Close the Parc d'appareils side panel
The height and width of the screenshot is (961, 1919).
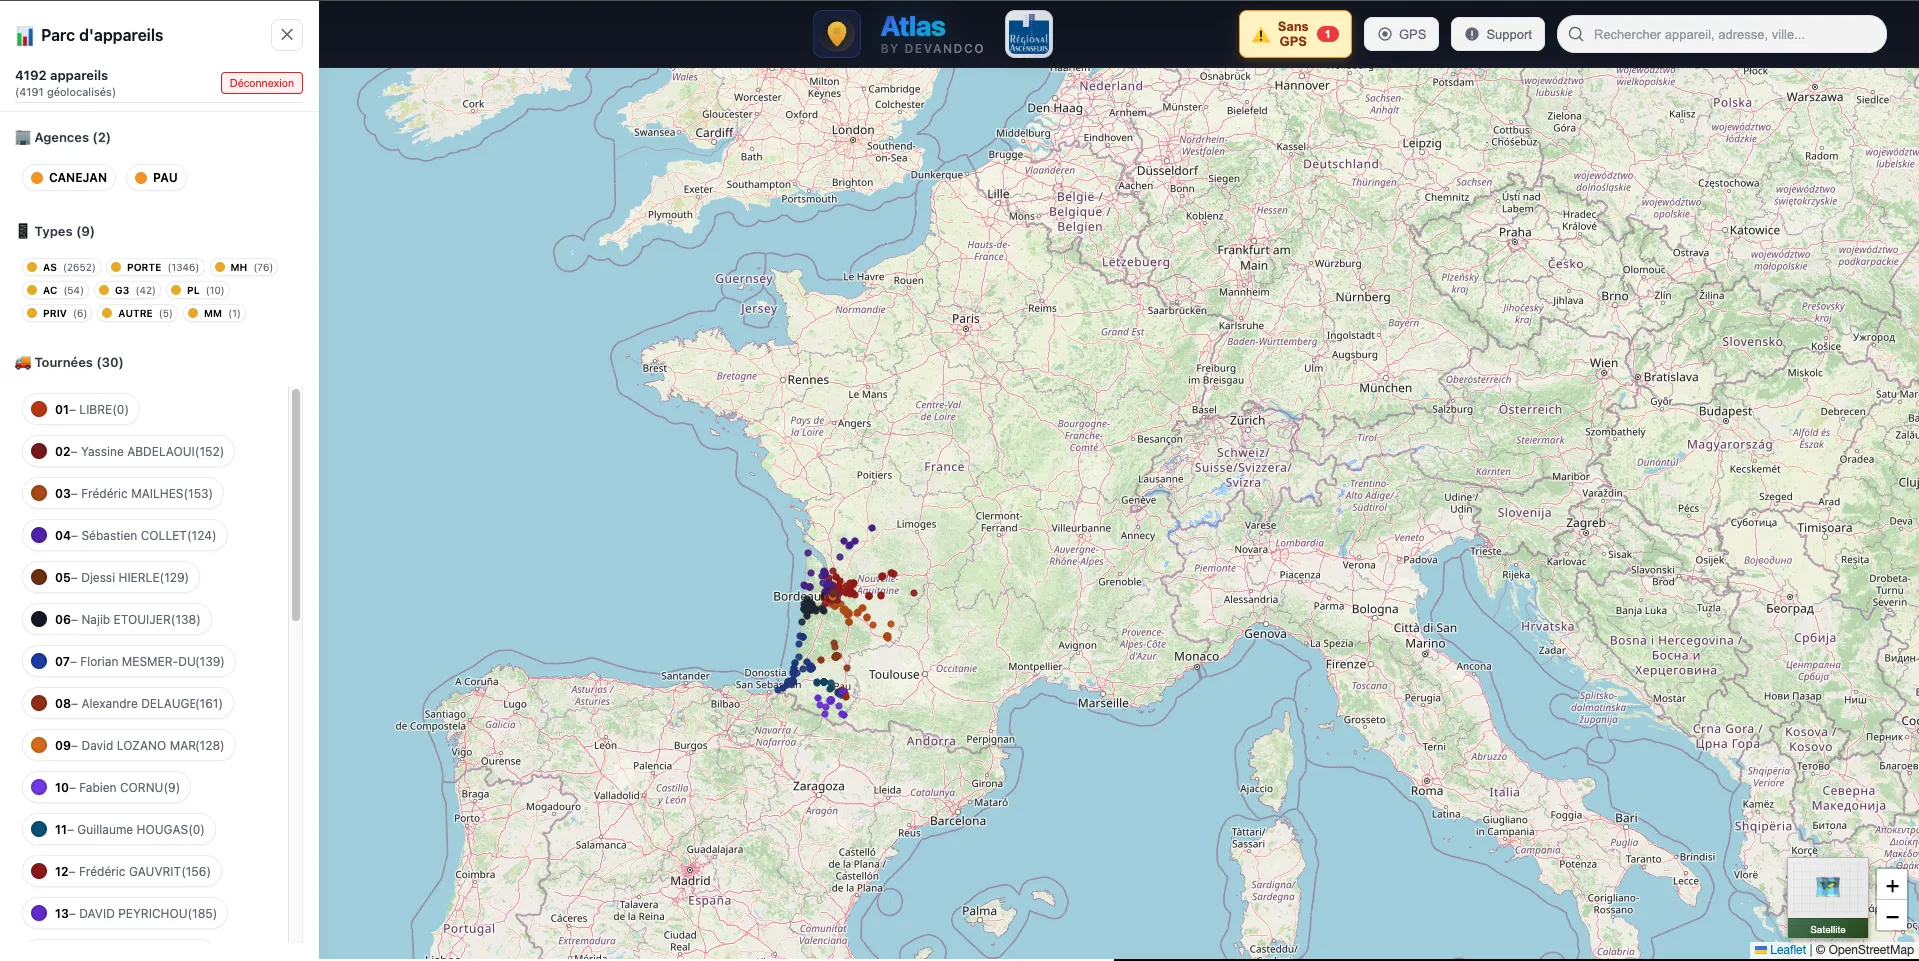(287, 35)
